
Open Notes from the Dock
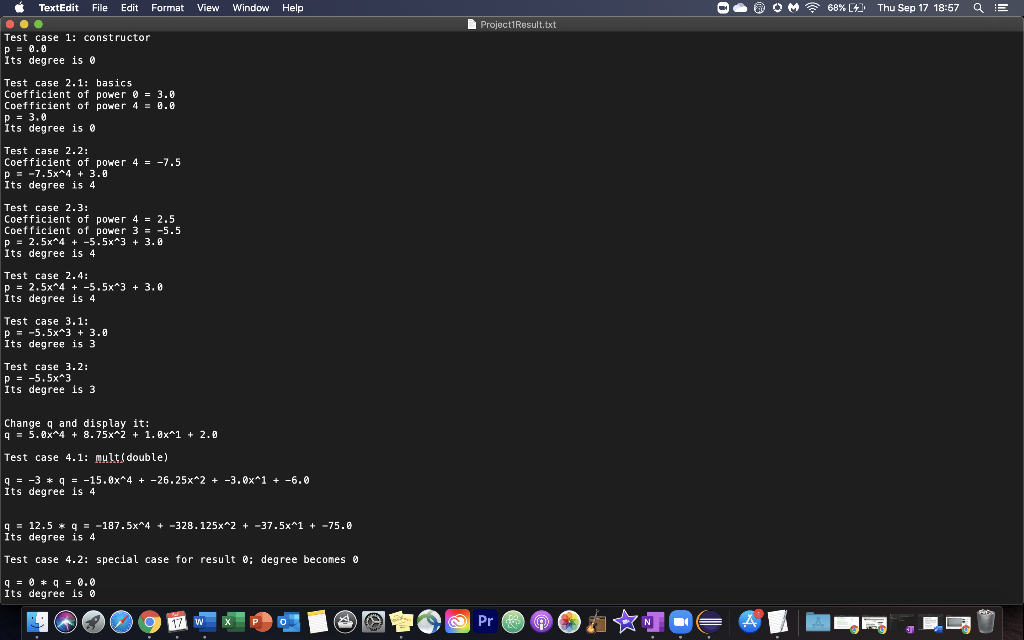coord(317,622)
